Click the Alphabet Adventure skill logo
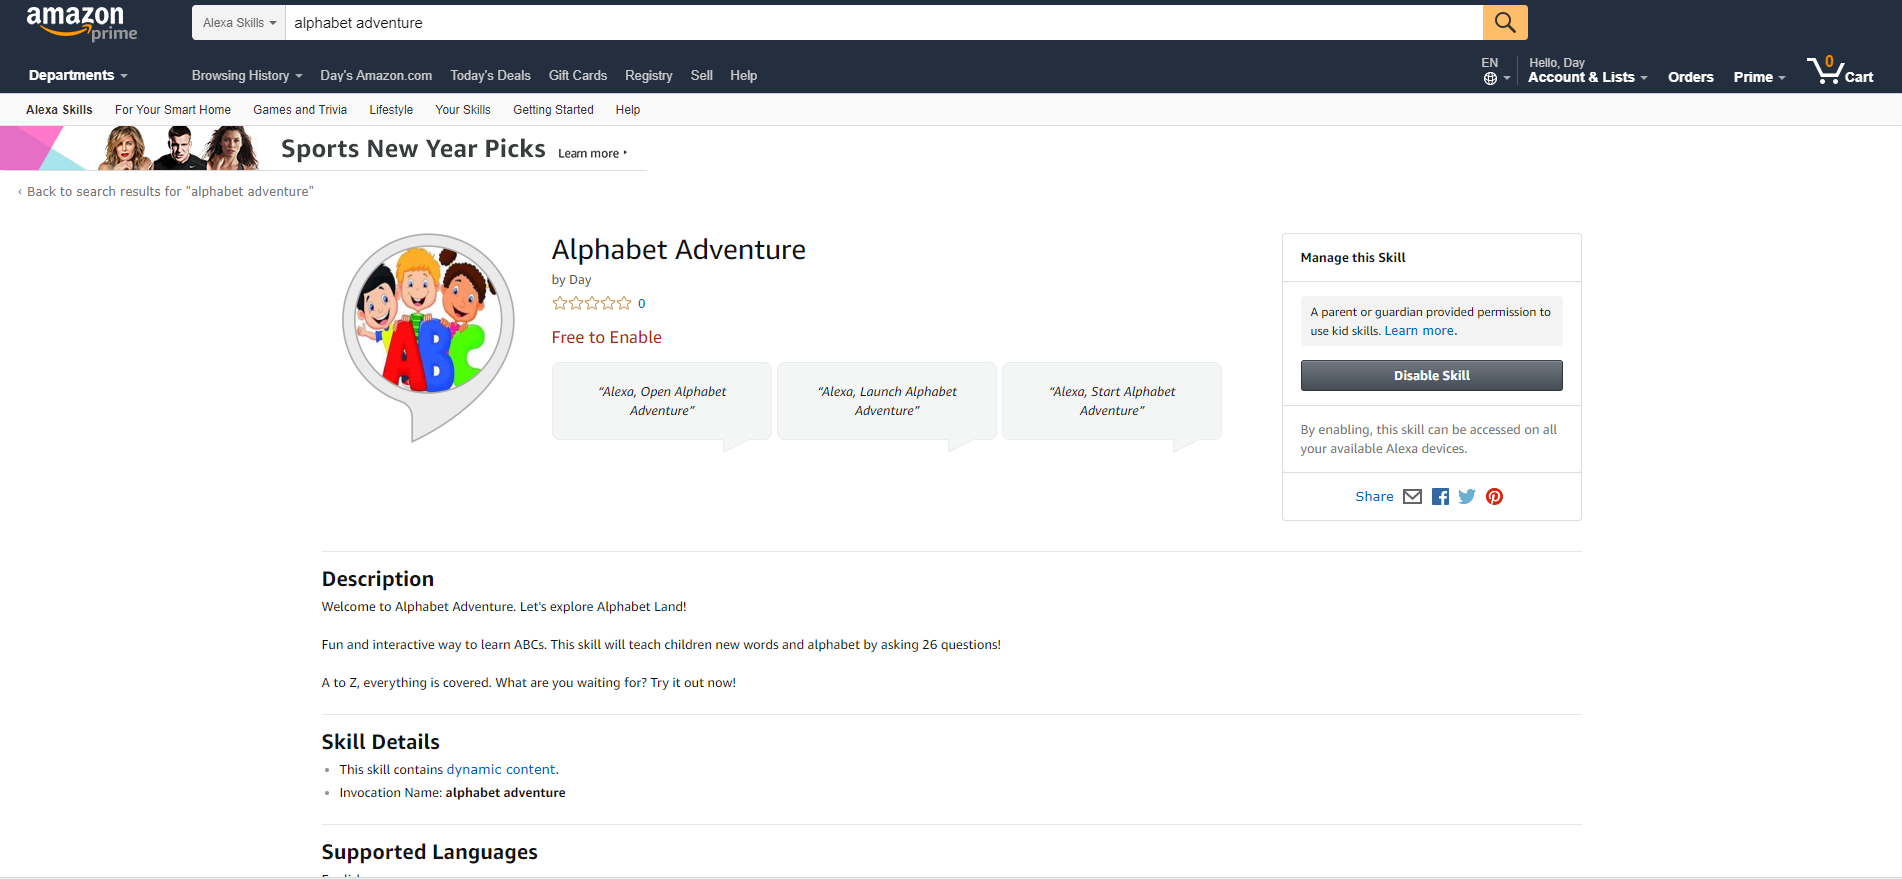The width and height of the screenshot is (1902, 879). (x=428, y=337)
